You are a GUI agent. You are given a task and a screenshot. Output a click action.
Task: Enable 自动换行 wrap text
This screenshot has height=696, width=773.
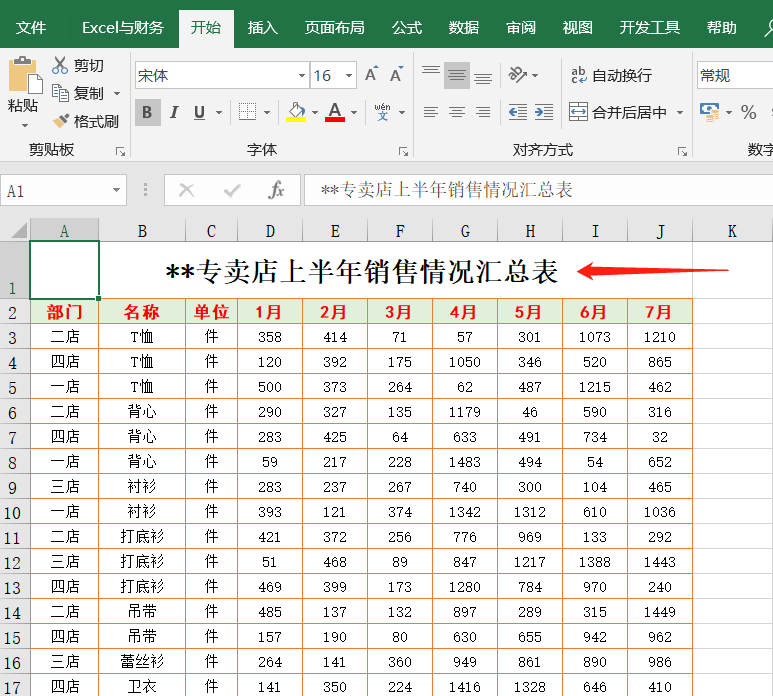click(611, 75)
